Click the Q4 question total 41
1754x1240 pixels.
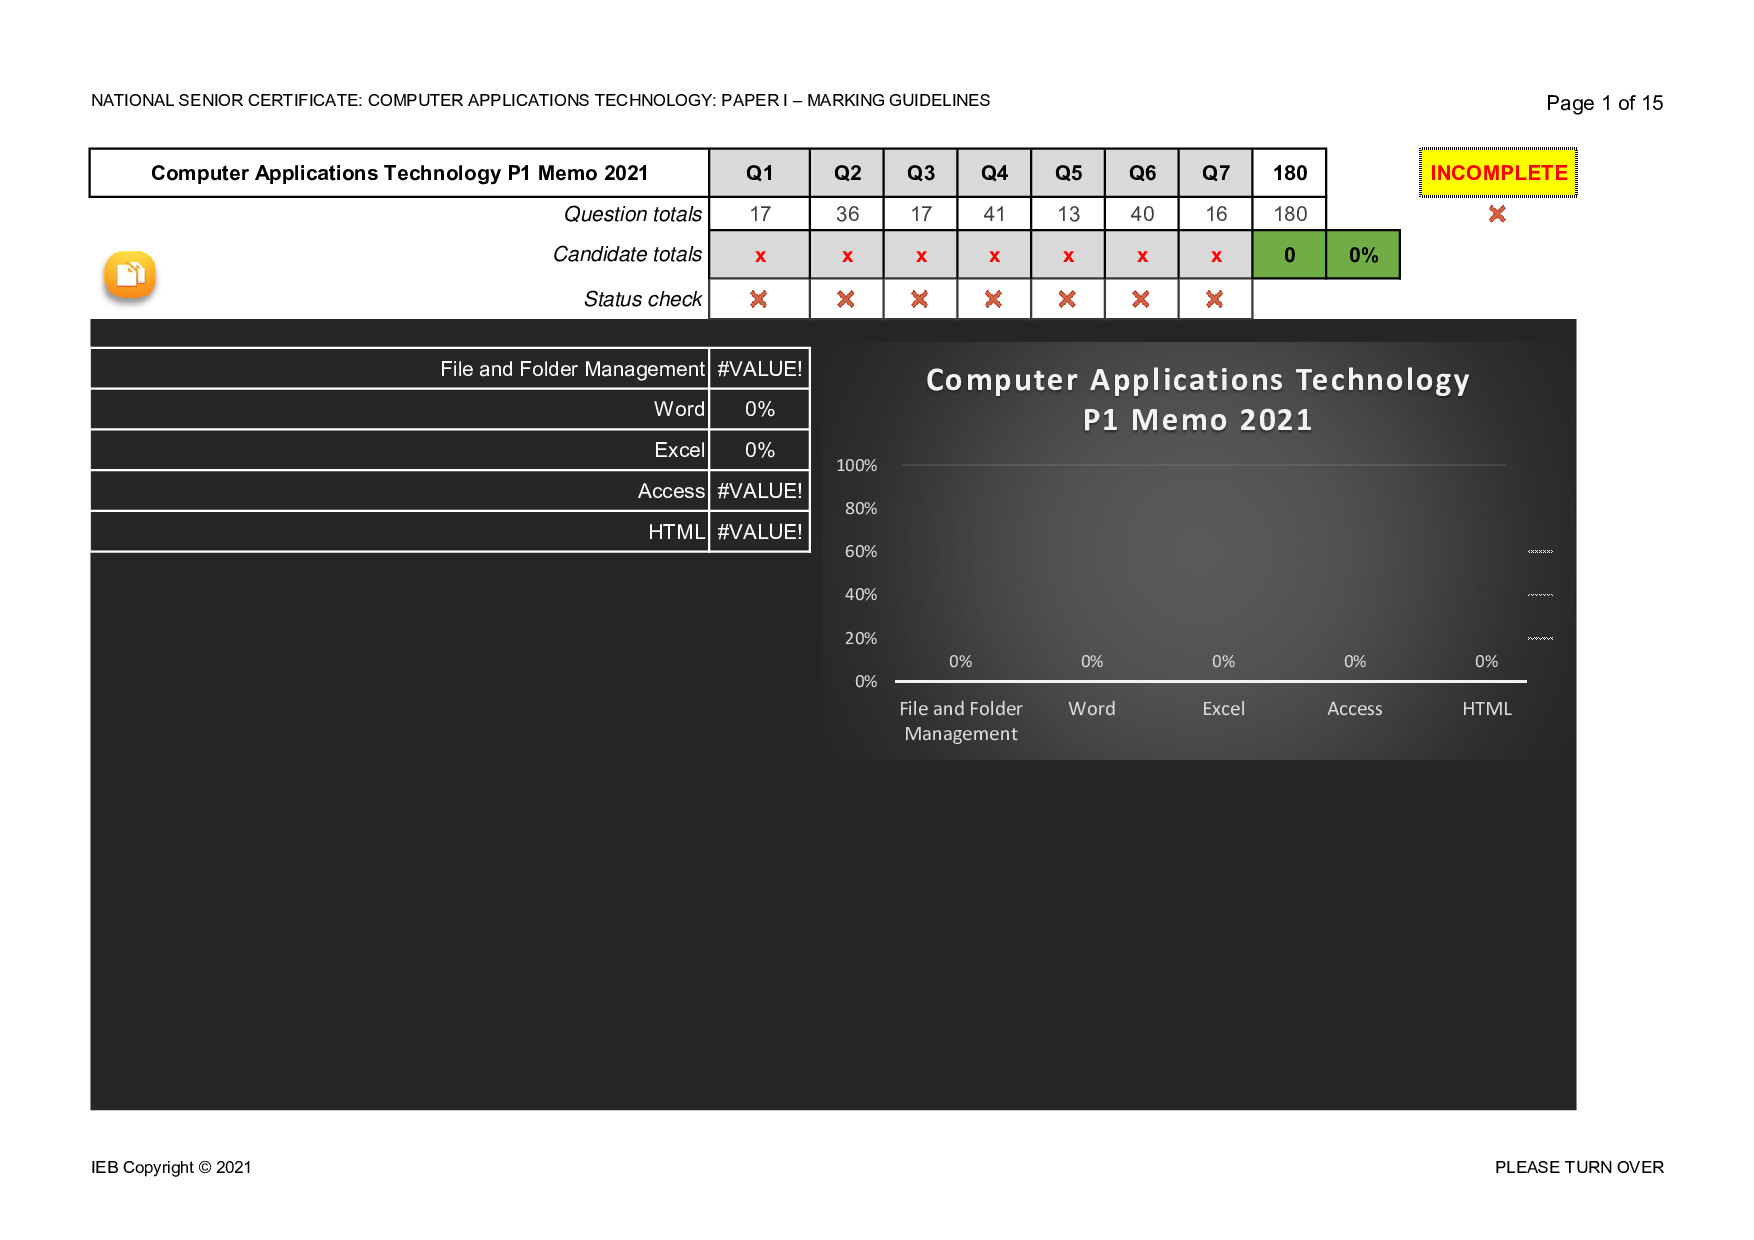[994, 214]
